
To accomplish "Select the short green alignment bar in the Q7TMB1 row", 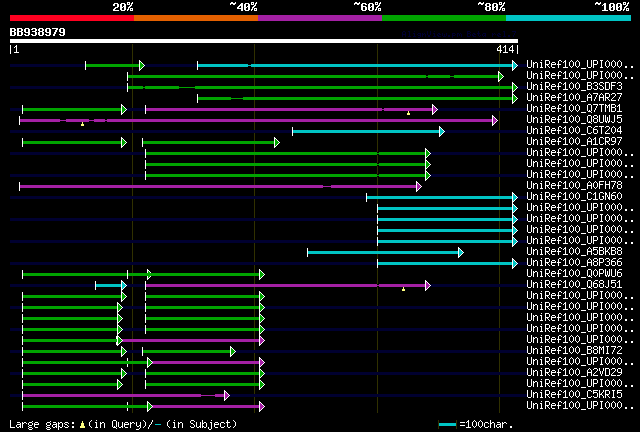I will click(x=74, y=109).
